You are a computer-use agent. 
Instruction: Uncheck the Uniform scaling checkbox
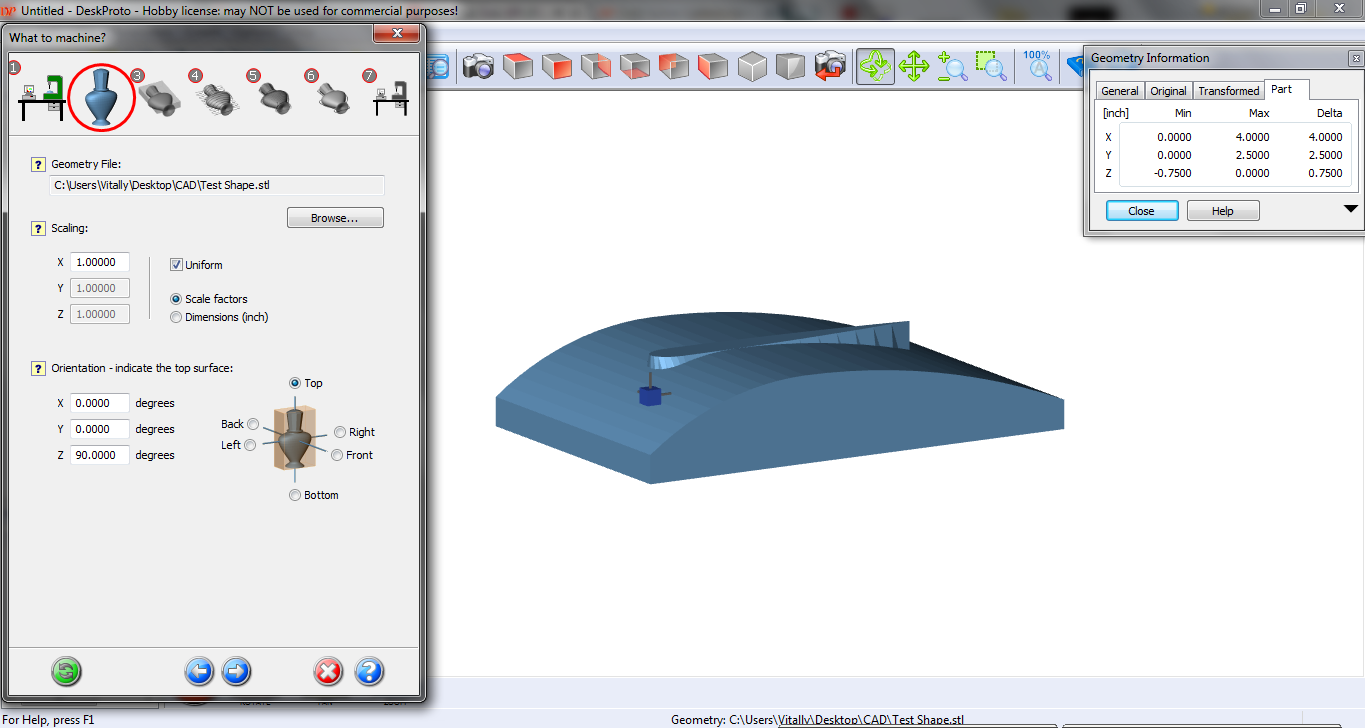(x=176, y=264)
